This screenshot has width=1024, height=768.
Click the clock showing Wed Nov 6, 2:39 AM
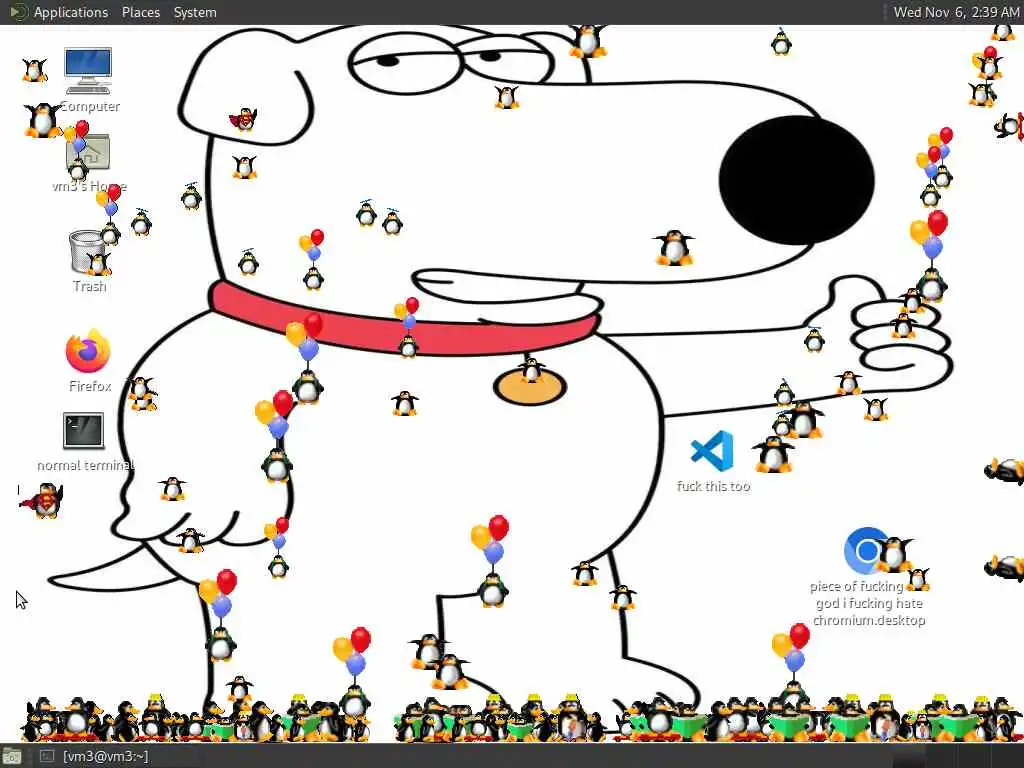tap(956, 12)
